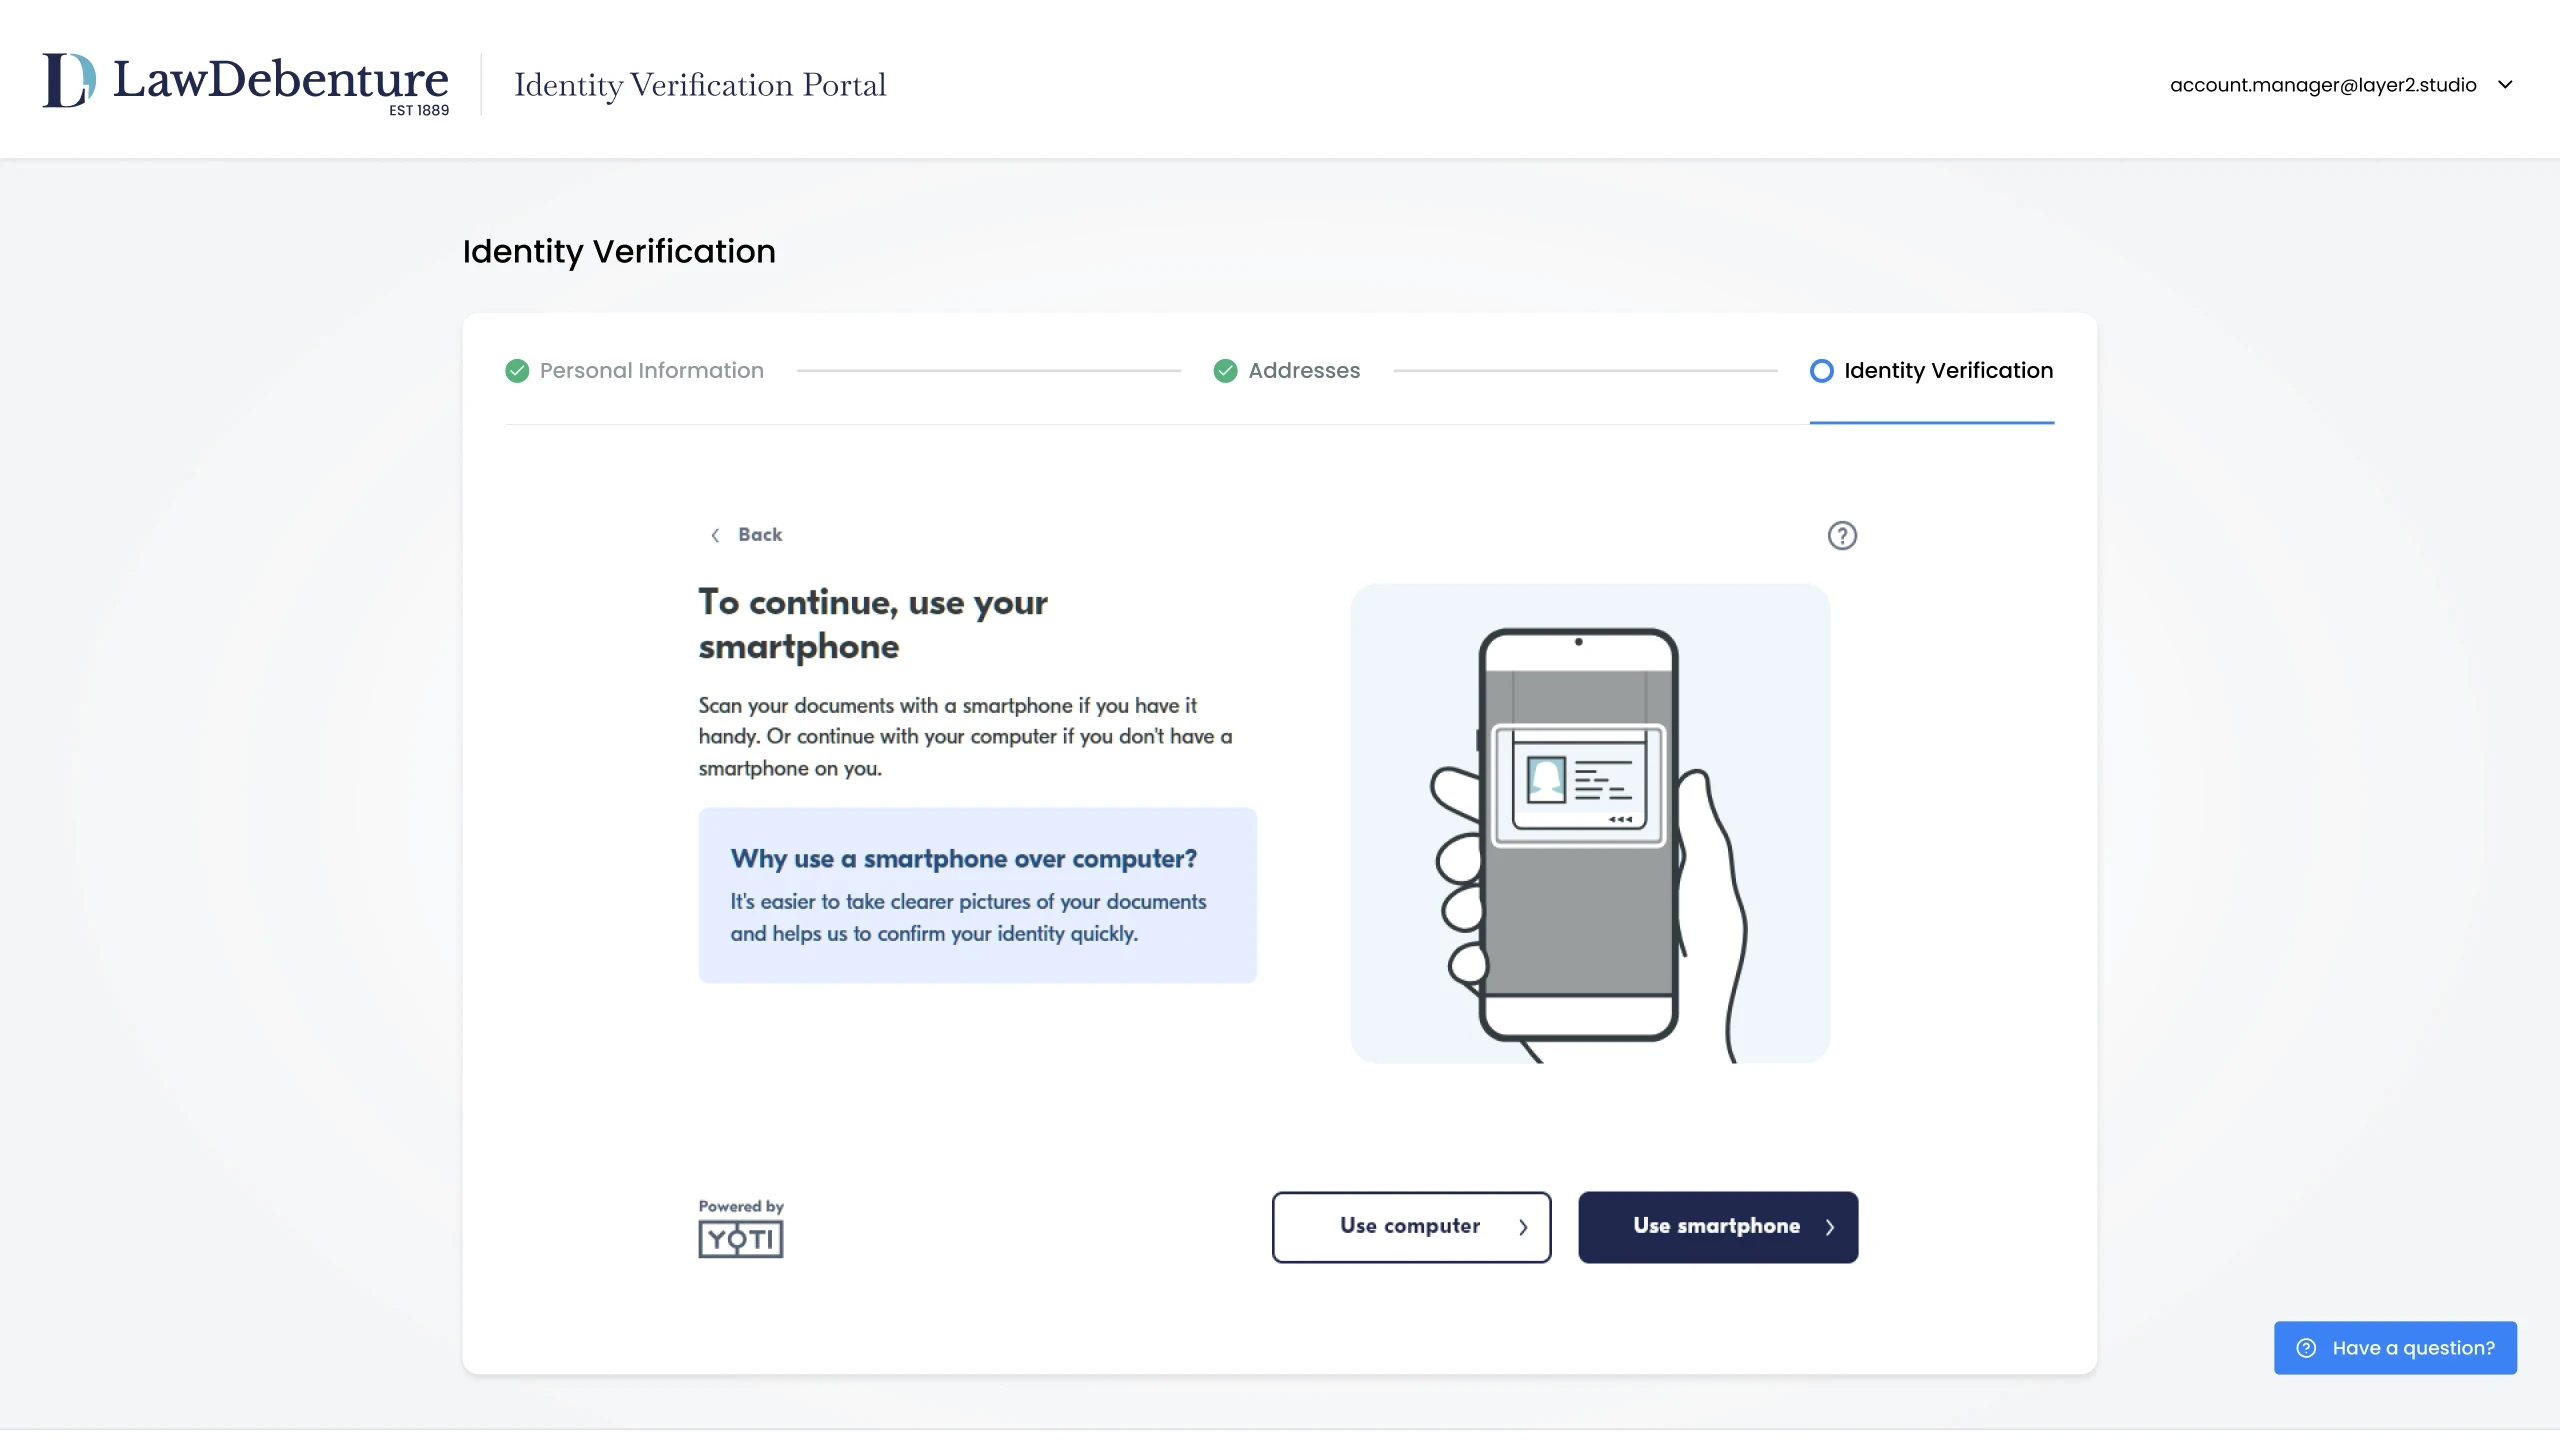This screenshot has width=2560, height=1440.
Task: Click account.manager@layer2.studio account menu
Action: pos(2322,85)
